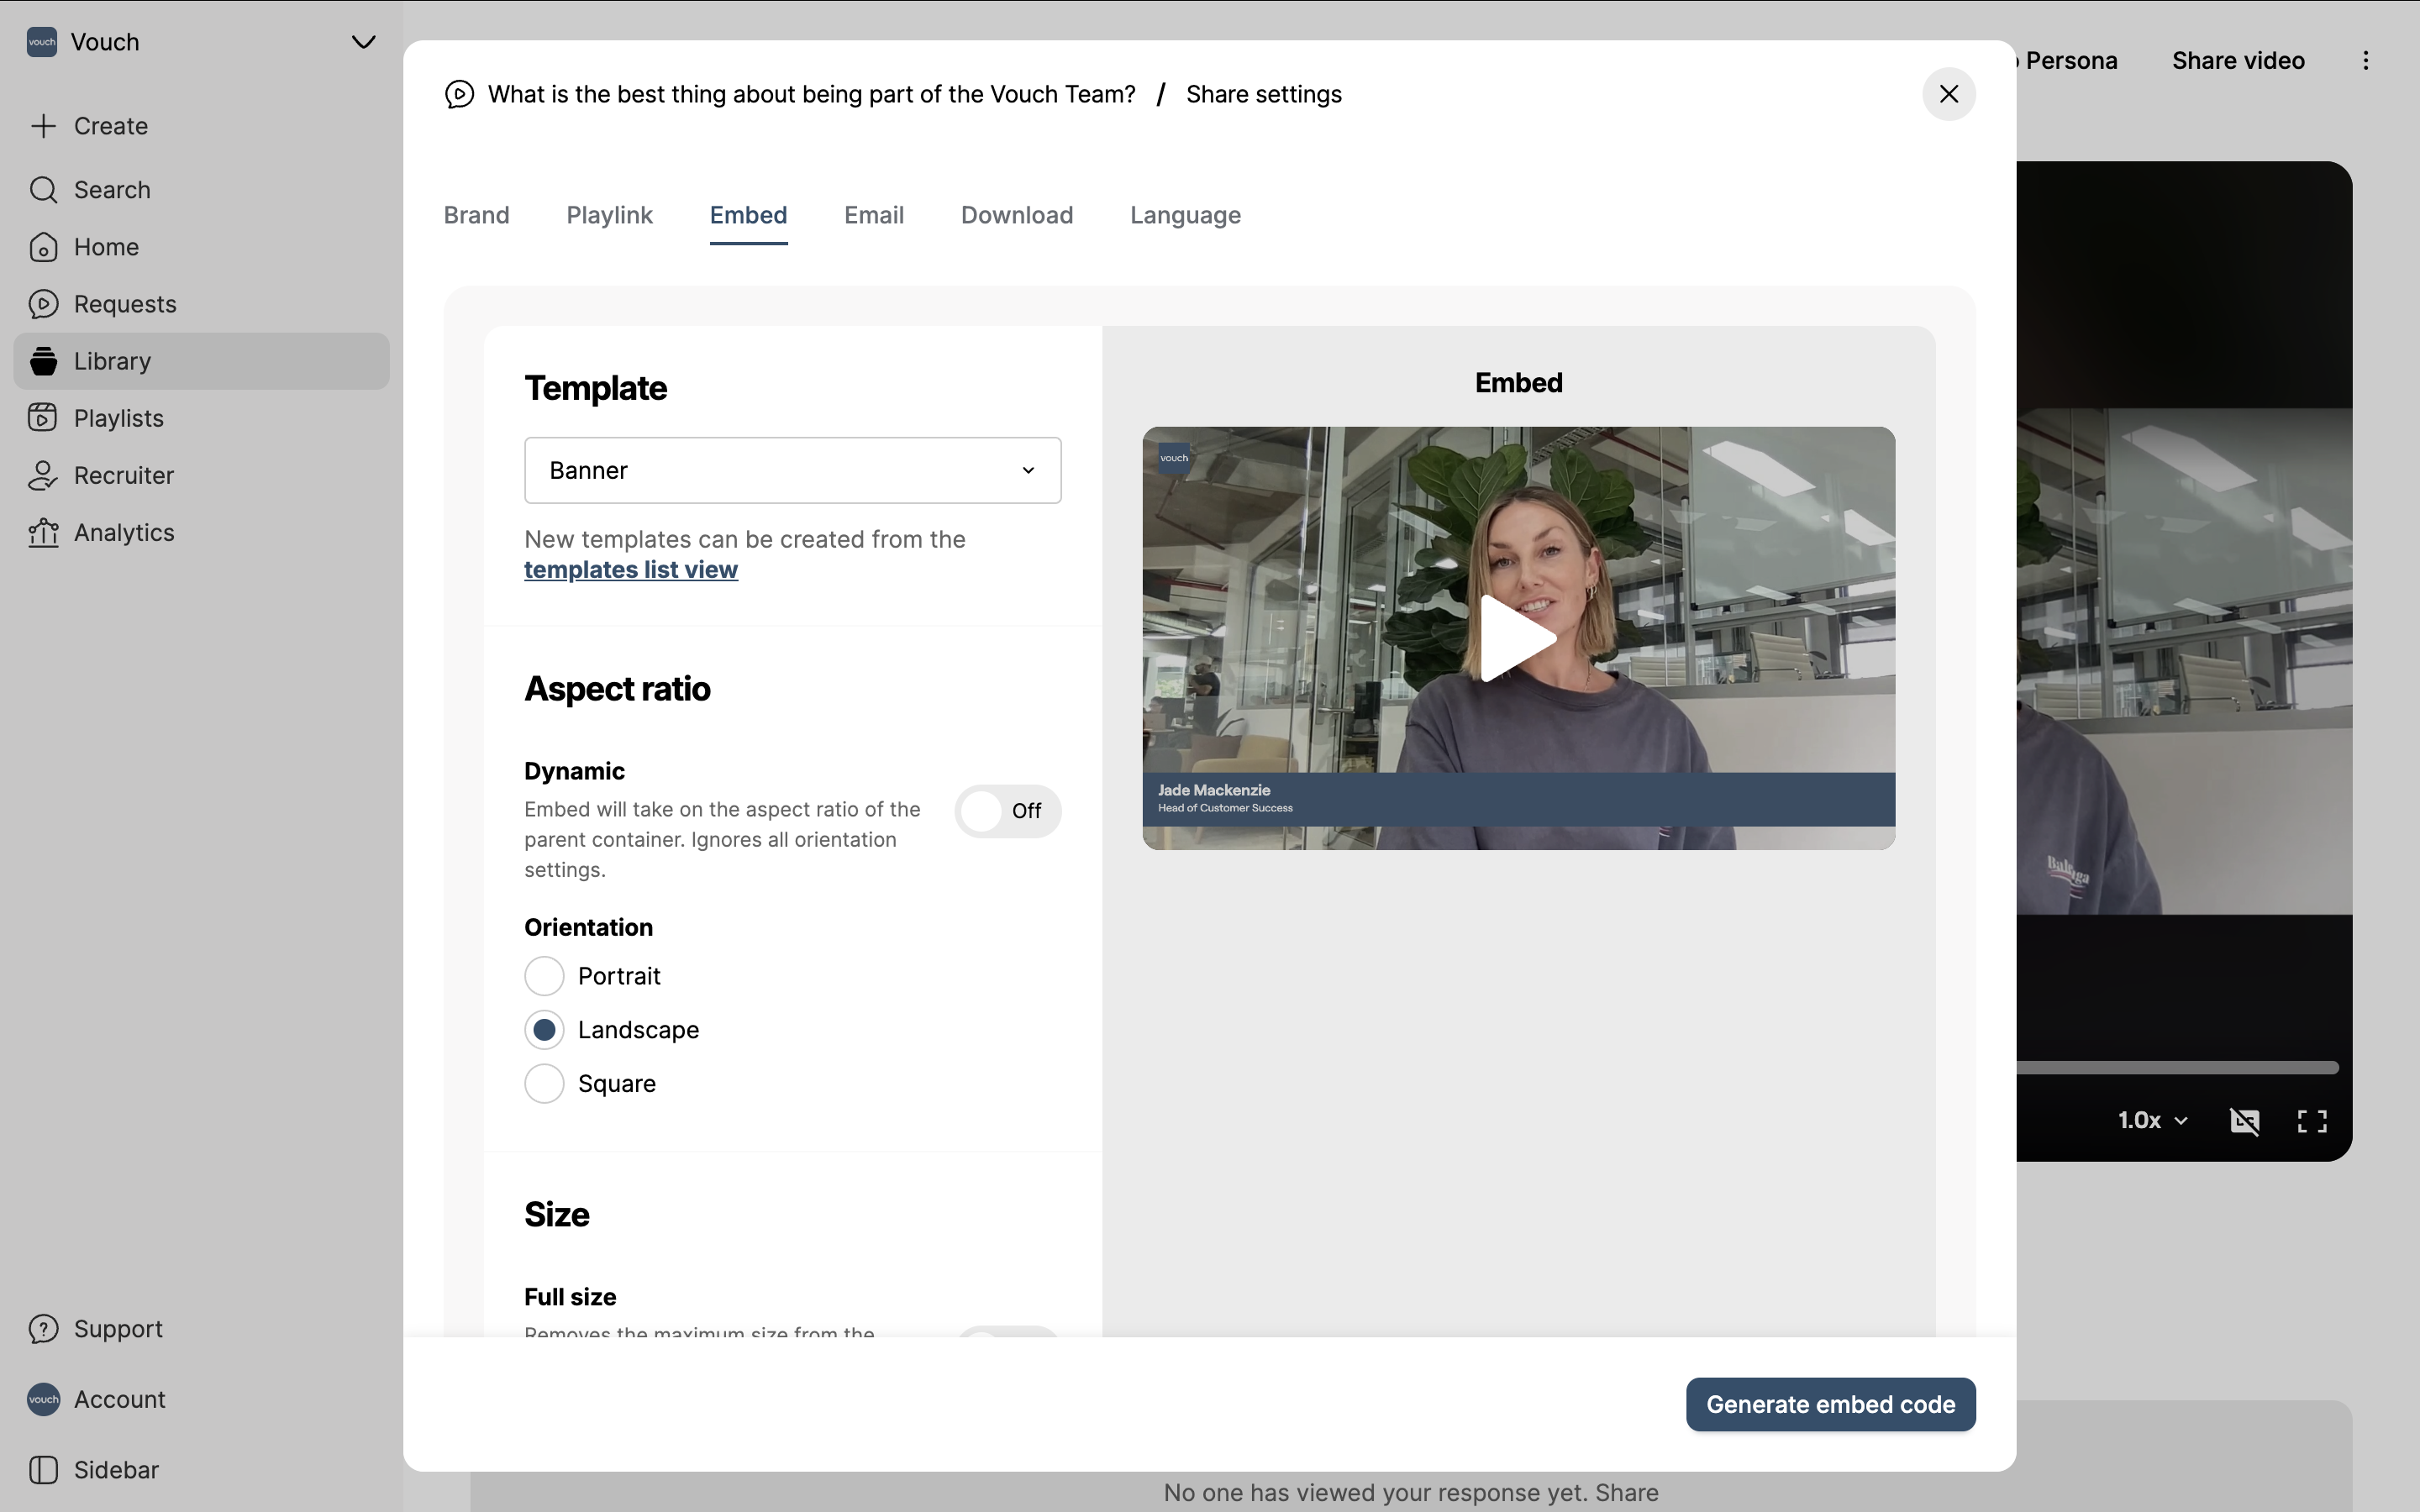This screenshot has height=1512, width=2420.
Task: Click the question title breadcrumb text
Action: [x=811, y=94]
